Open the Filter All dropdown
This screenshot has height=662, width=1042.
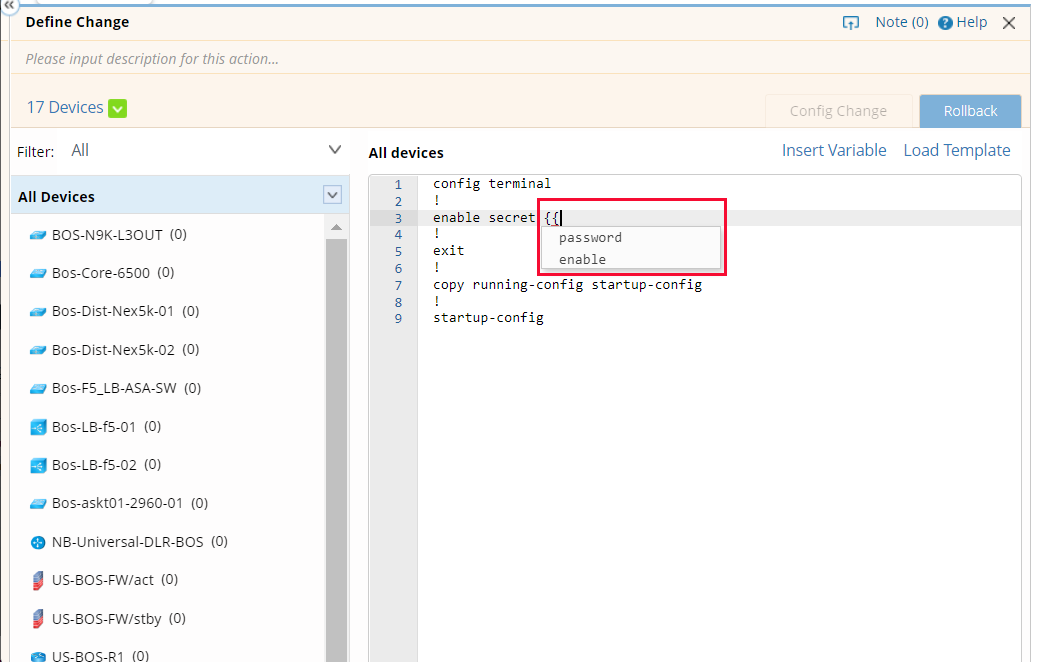click(335, 150)
